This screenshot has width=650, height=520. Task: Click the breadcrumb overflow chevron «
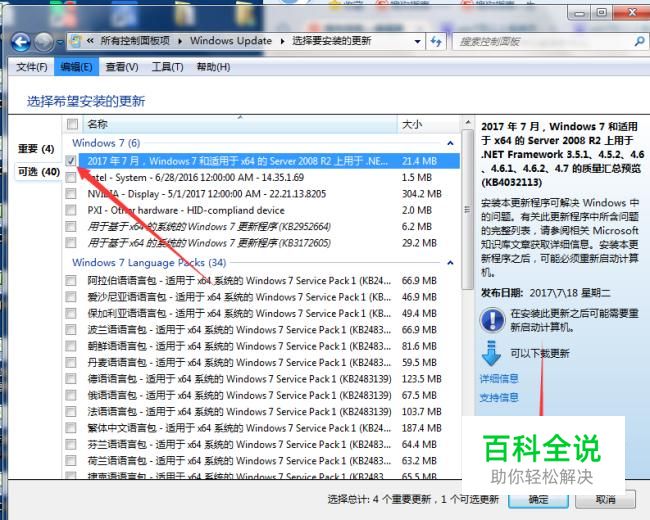tap(90, 41)
